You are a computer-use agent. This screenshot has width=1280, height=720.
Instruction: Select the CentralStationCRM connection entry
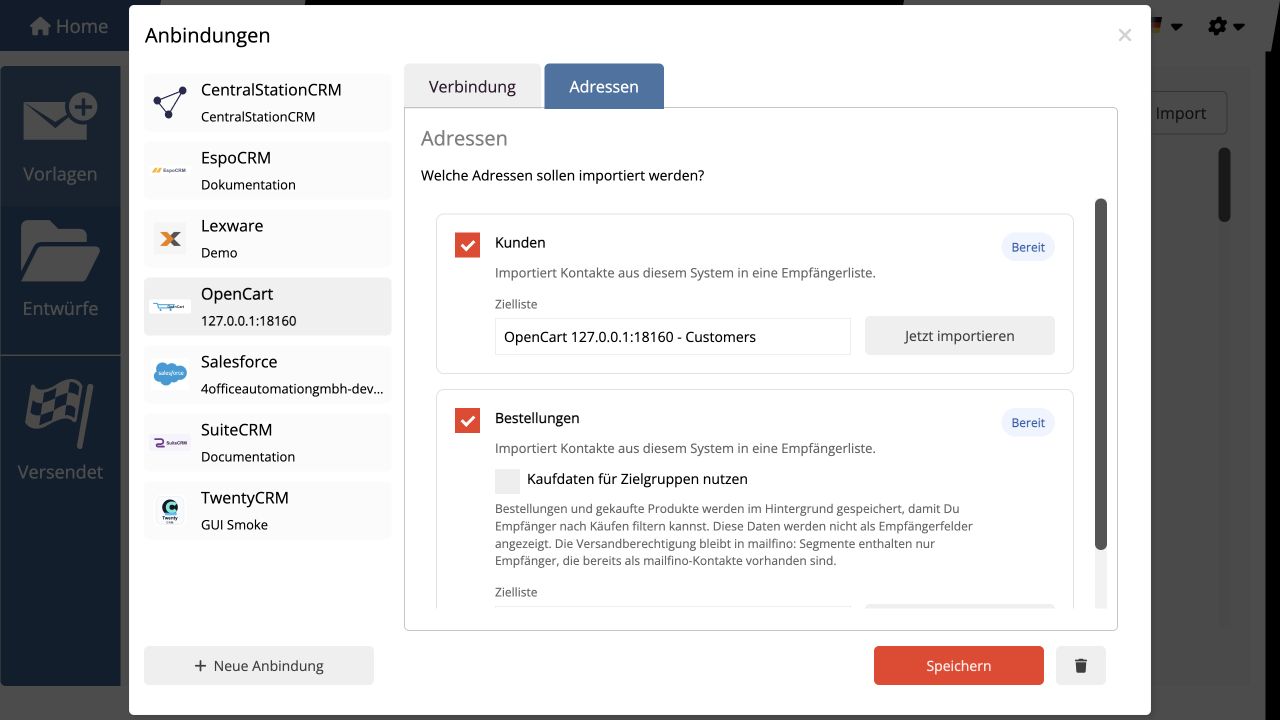[x=268, y=102]
